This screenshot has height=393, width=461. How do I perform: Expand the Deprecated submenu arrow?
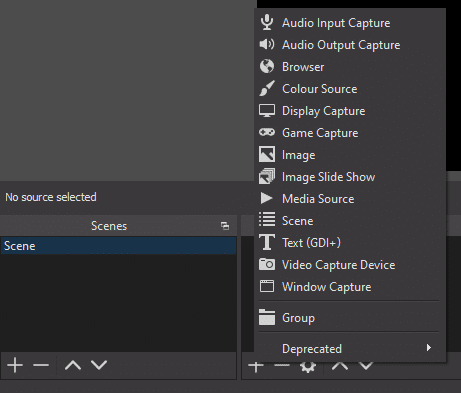429,348
